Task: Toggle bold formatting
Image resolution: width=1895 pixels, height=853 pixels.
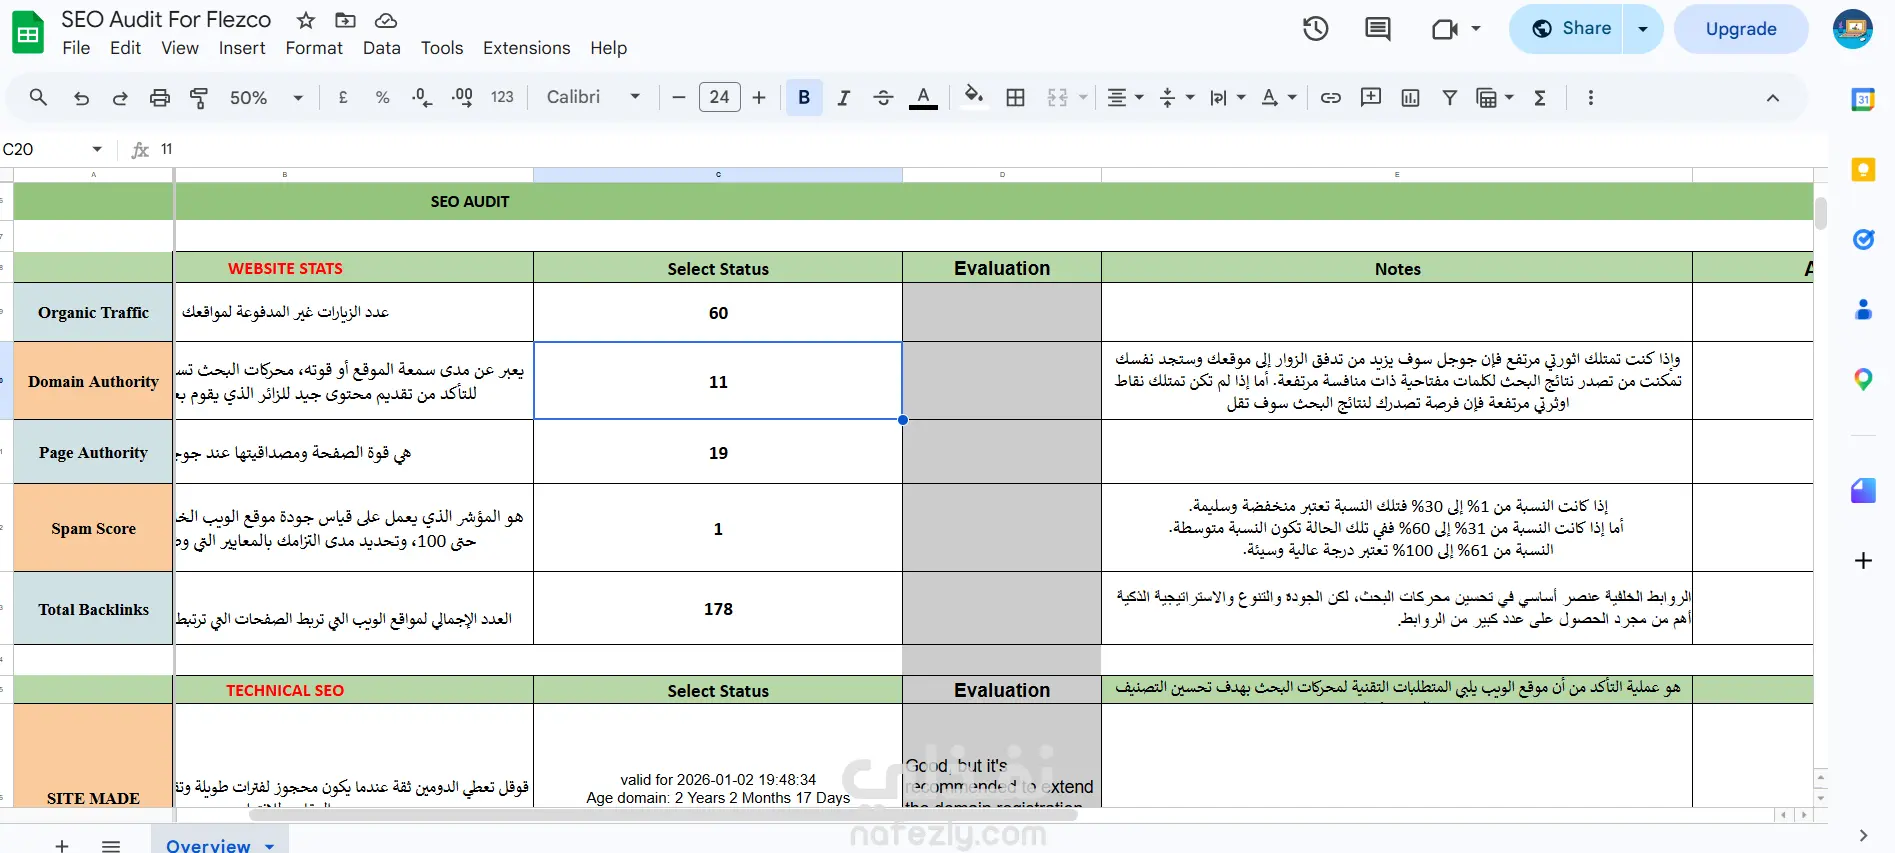Action: [804, 97]
